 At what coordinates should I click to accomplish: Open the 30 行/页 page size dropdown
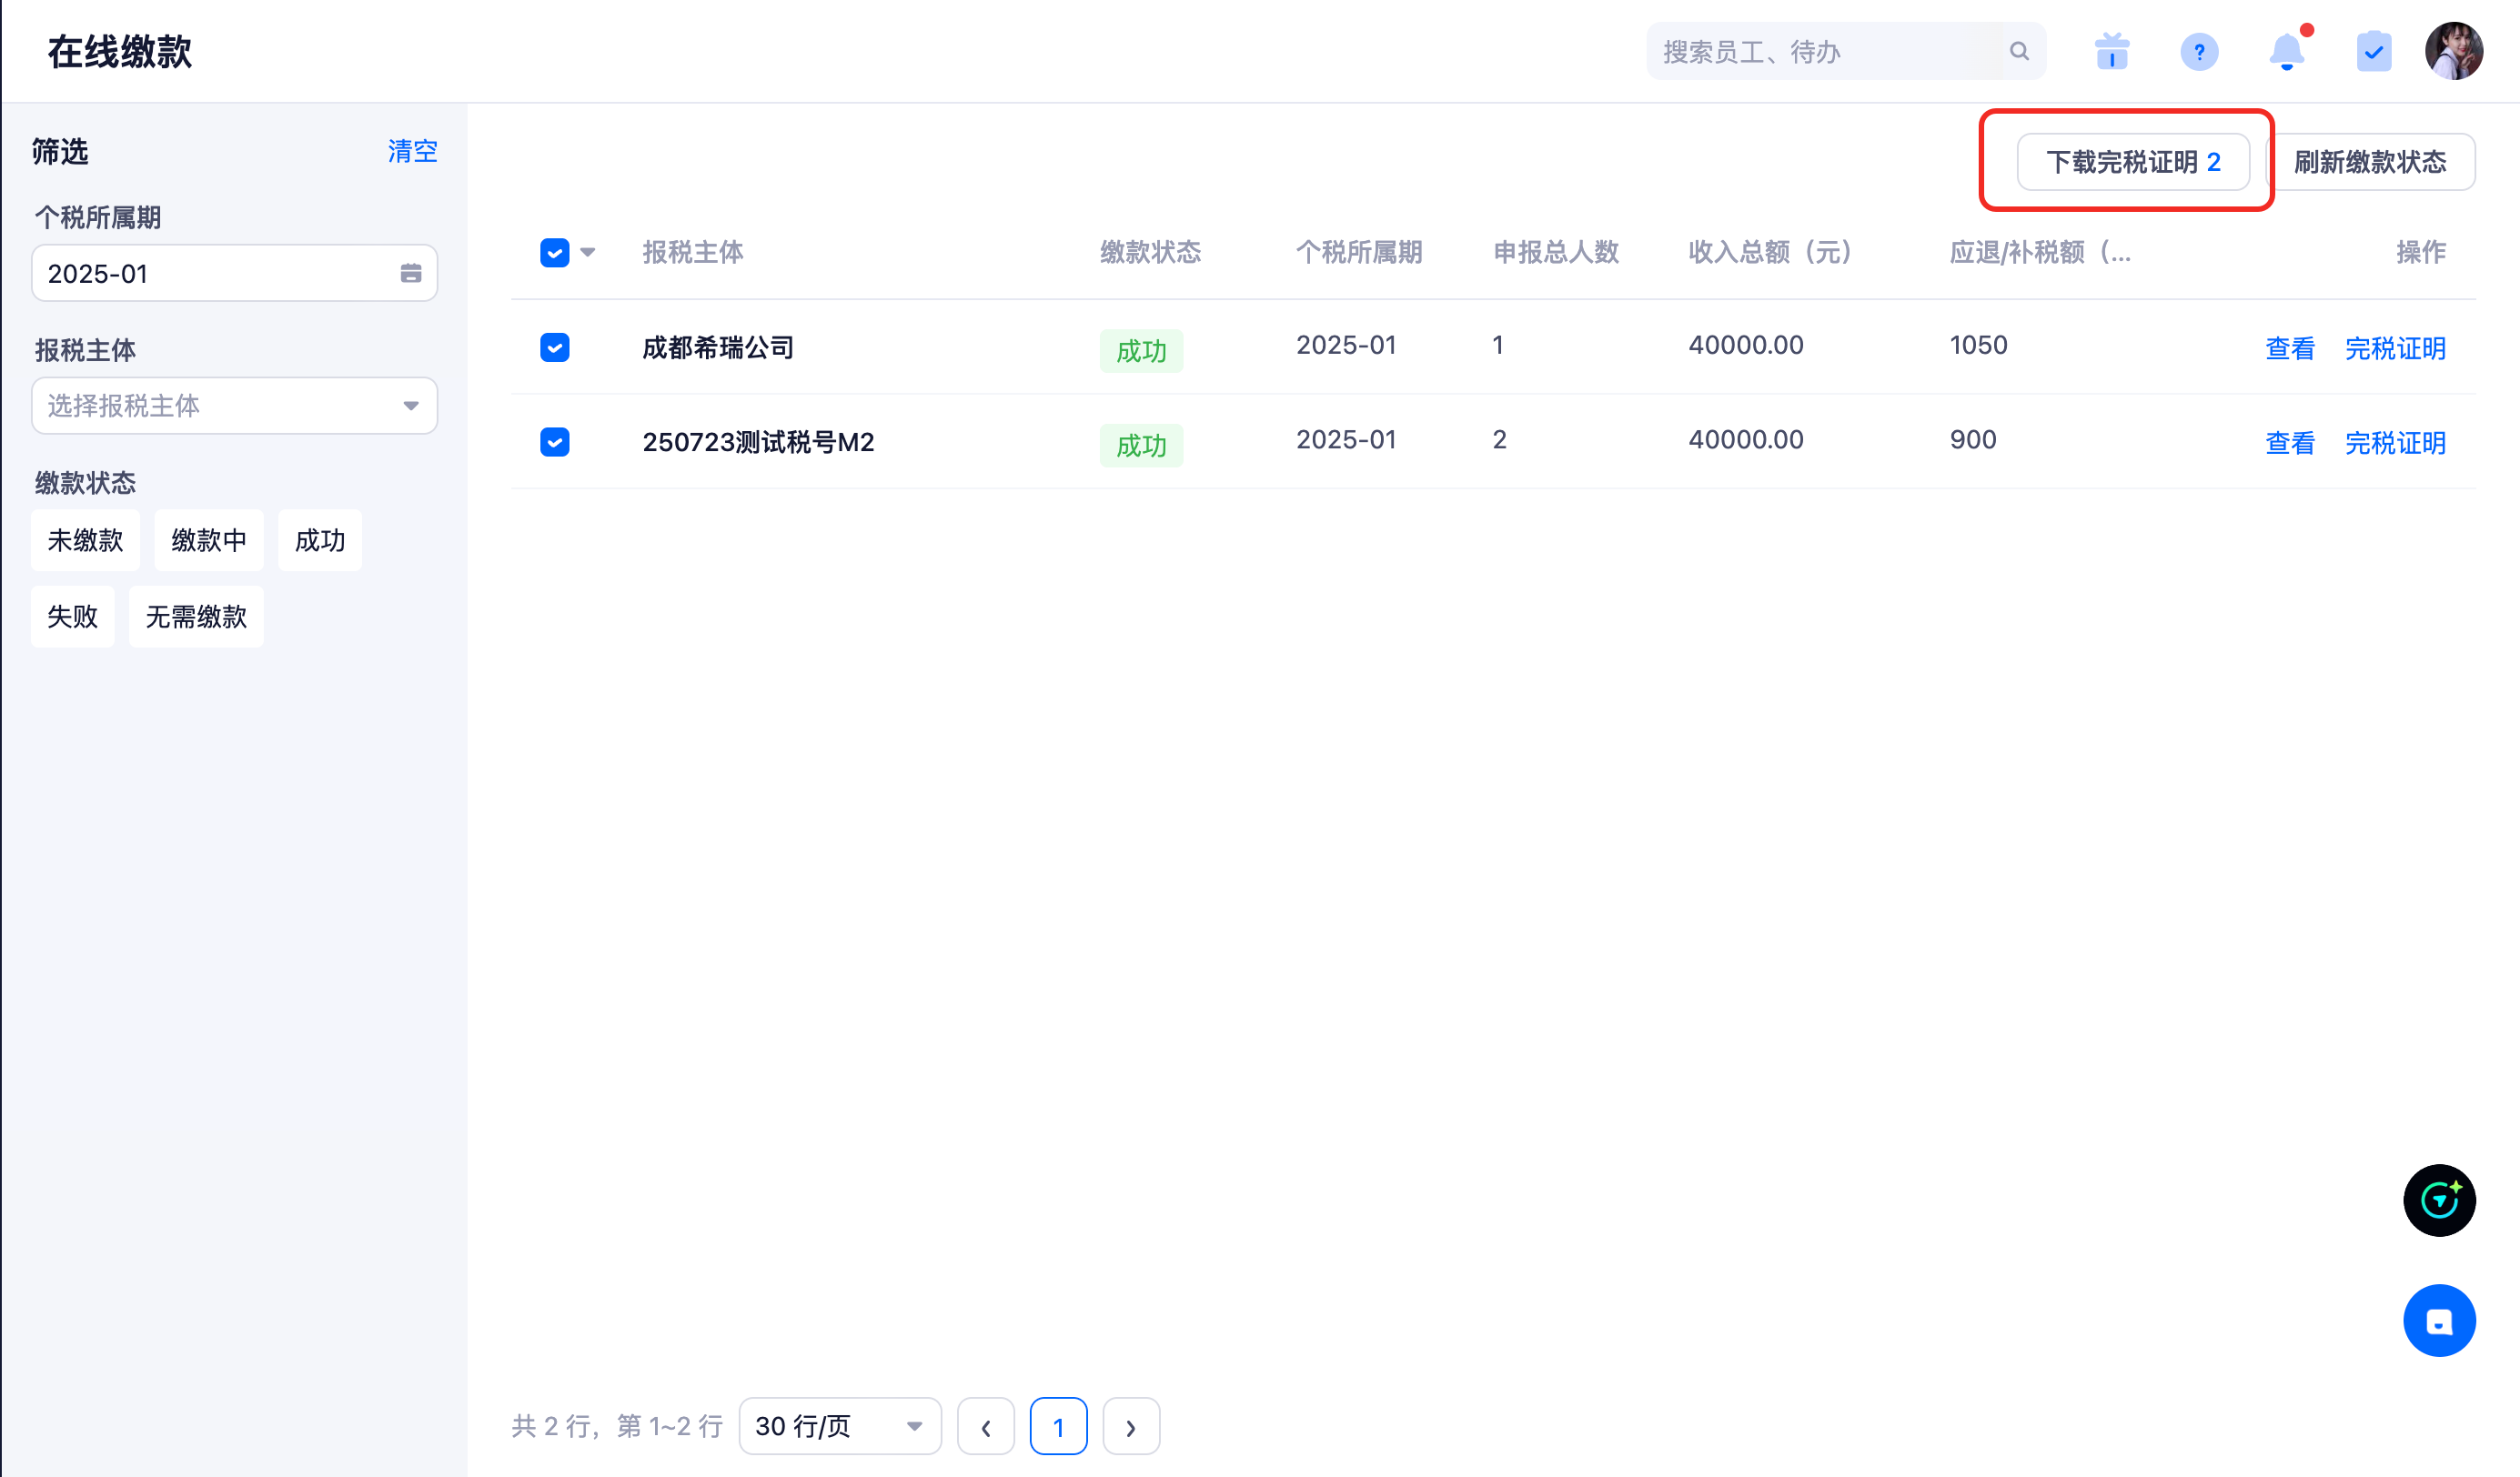pos(840,1426)
